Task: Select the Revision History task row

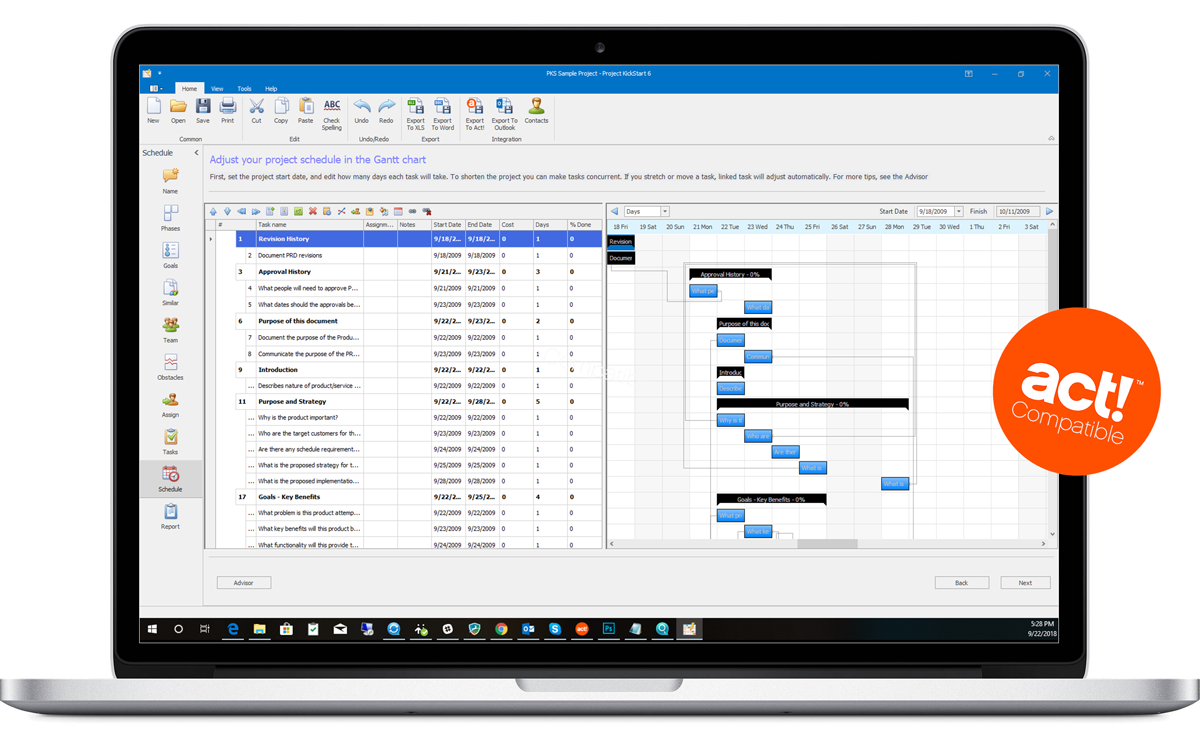Action: point(420,239)
